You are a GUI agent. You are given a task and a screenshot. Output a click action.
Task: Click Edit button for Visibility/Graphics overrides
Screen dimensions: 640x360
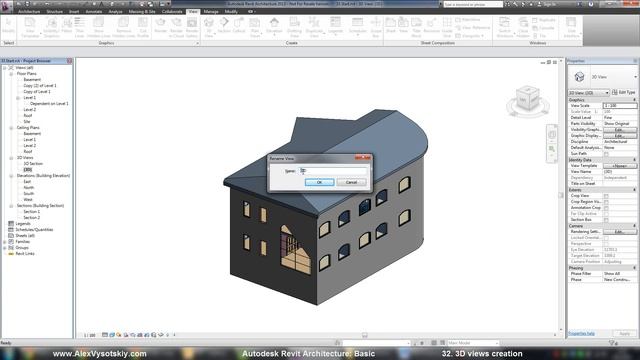coord(620,130)
